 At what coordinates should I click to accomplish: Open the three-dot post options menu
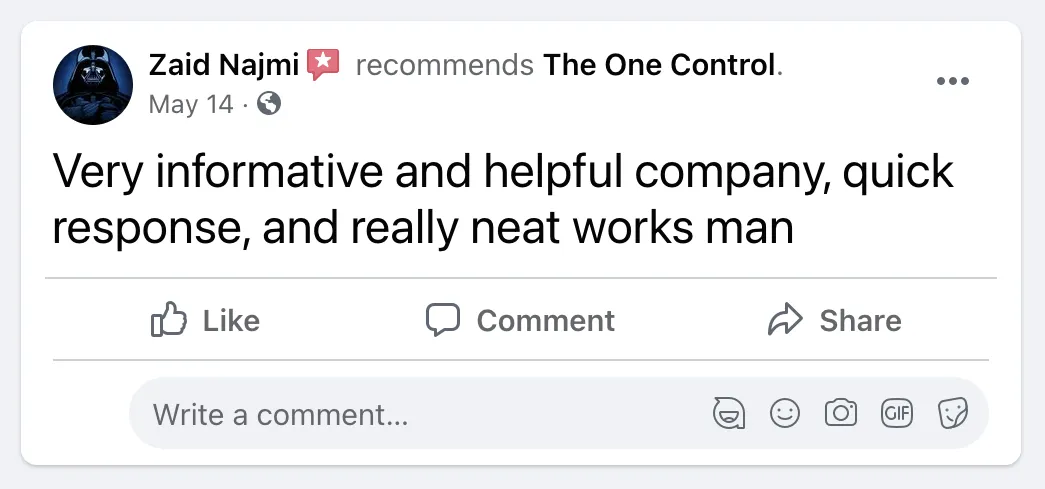point(952,82)
